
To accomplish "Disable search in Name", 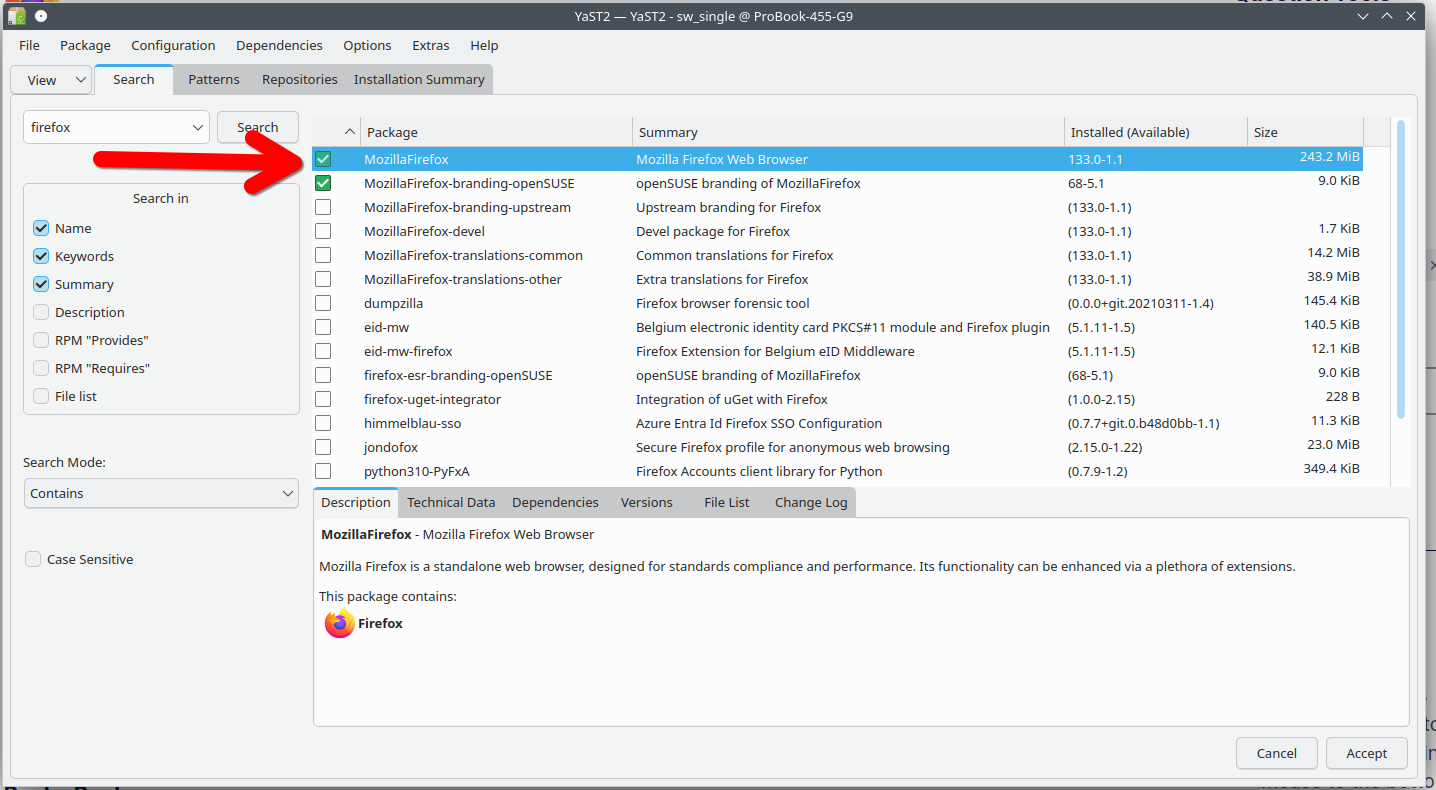I will click(41, 228).
